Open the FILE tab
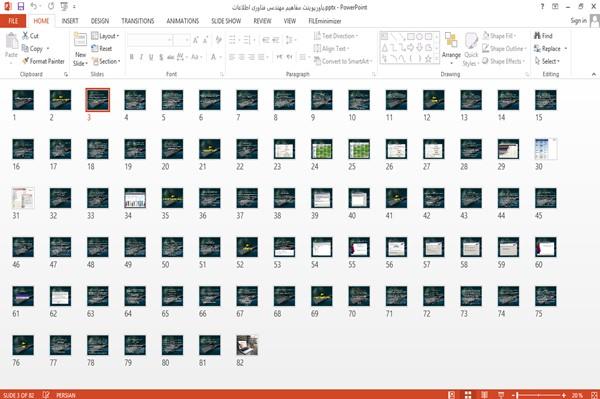 pyautogui.click(x=13, y=21)
